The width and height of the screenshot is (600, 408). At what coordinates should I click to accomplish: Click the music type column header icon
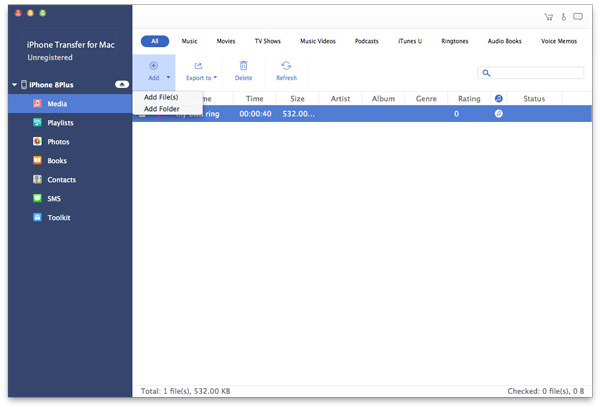tap(499, 98)
